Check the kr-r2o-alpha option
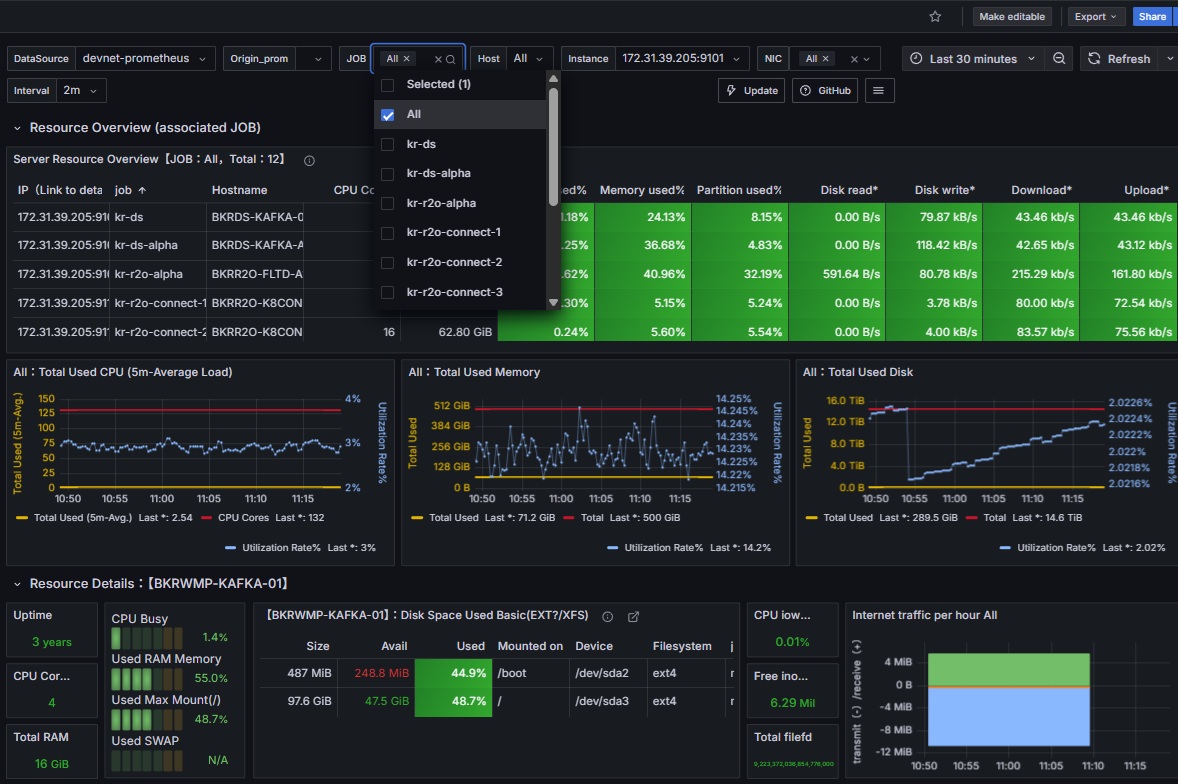1178x784 pixels. click(388, 204)
